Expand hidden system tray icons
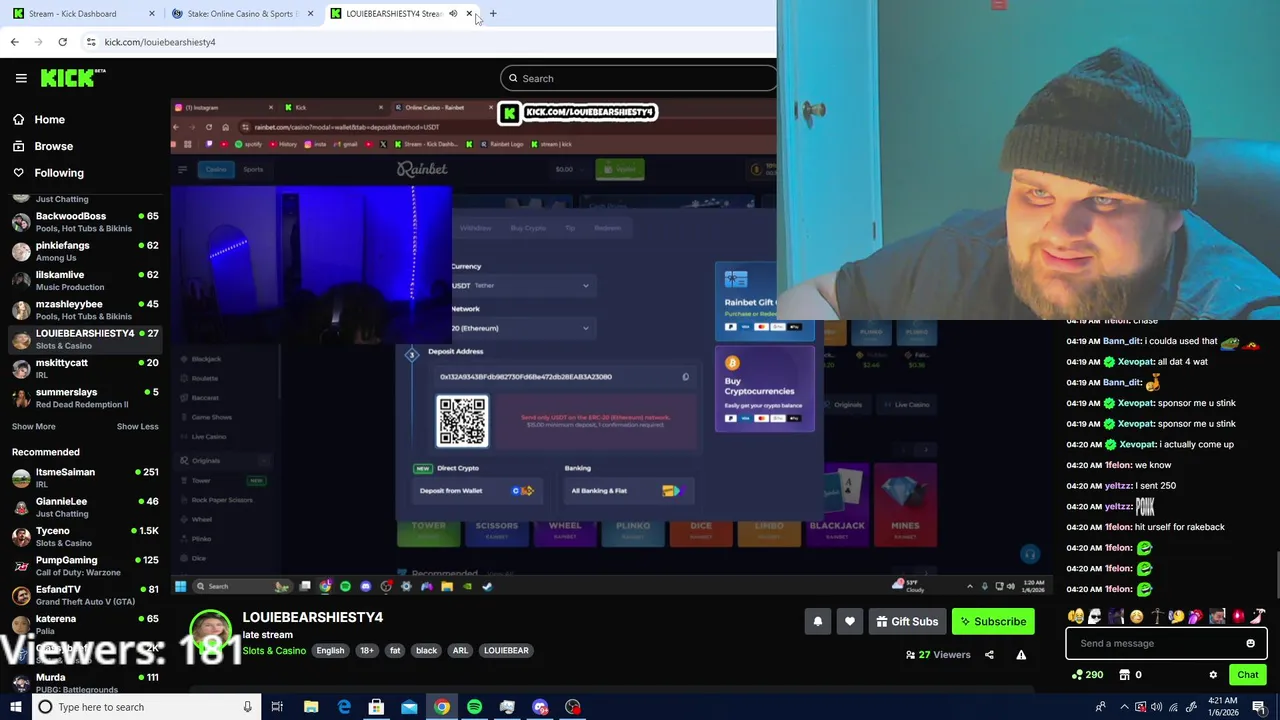1280x720 pixels. pos(1124,707)
